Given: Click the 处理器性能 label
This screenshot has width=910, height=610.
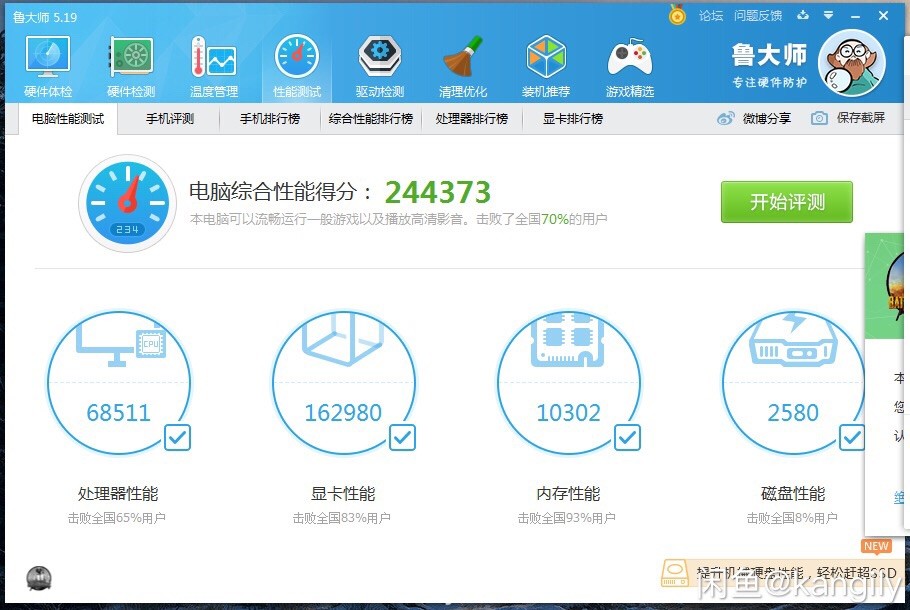Looking at the screenshot, I should 118,493.
